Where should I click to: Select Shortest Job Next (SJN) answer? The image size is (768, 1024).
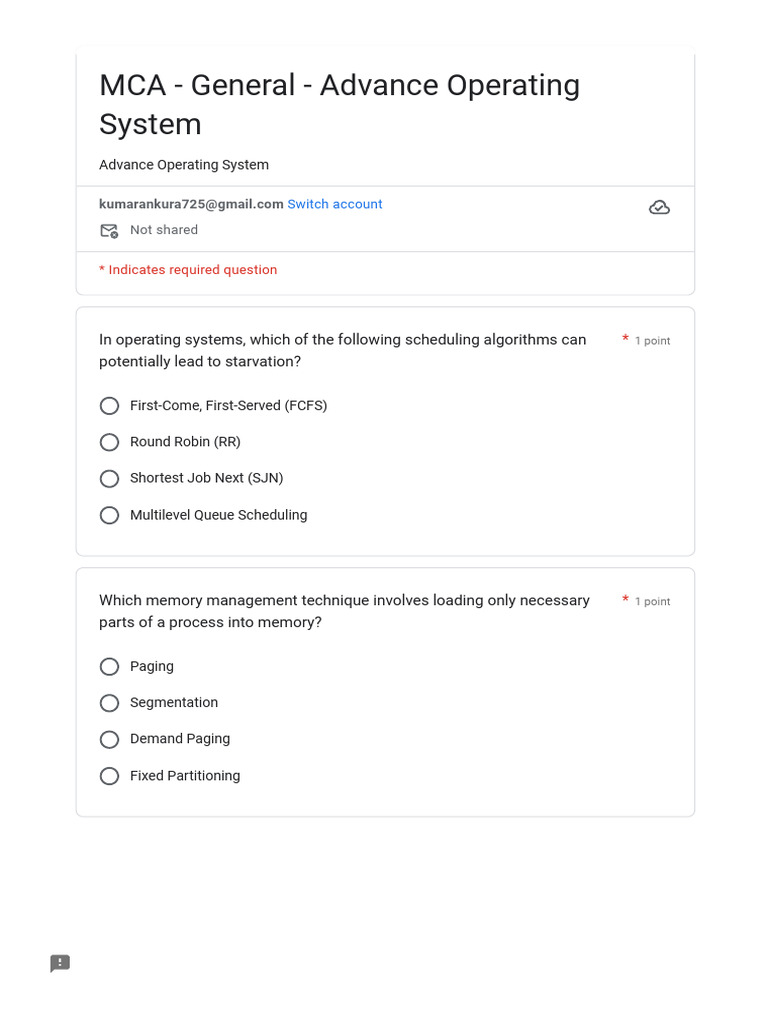click(x=110, y=479)
